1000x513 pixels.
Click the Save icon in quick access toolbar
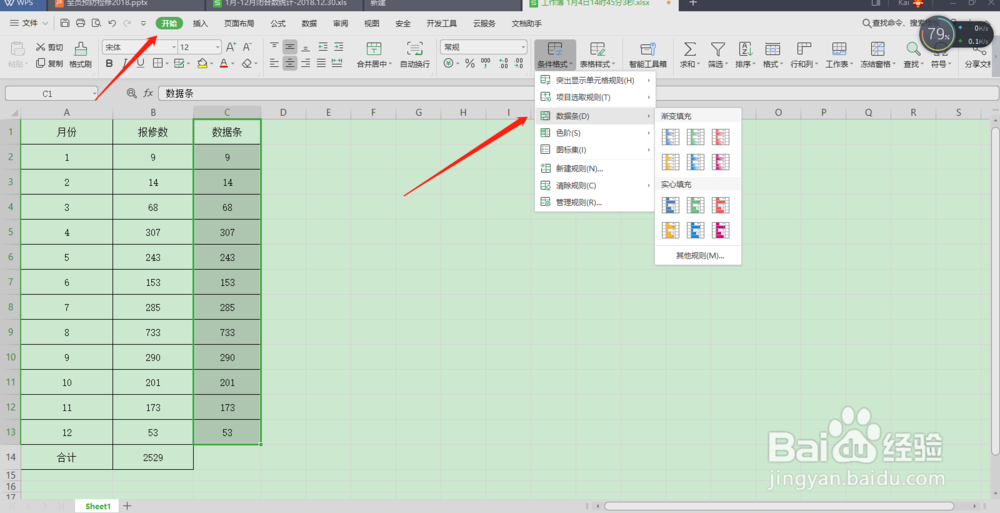click(x=65, y=24)
